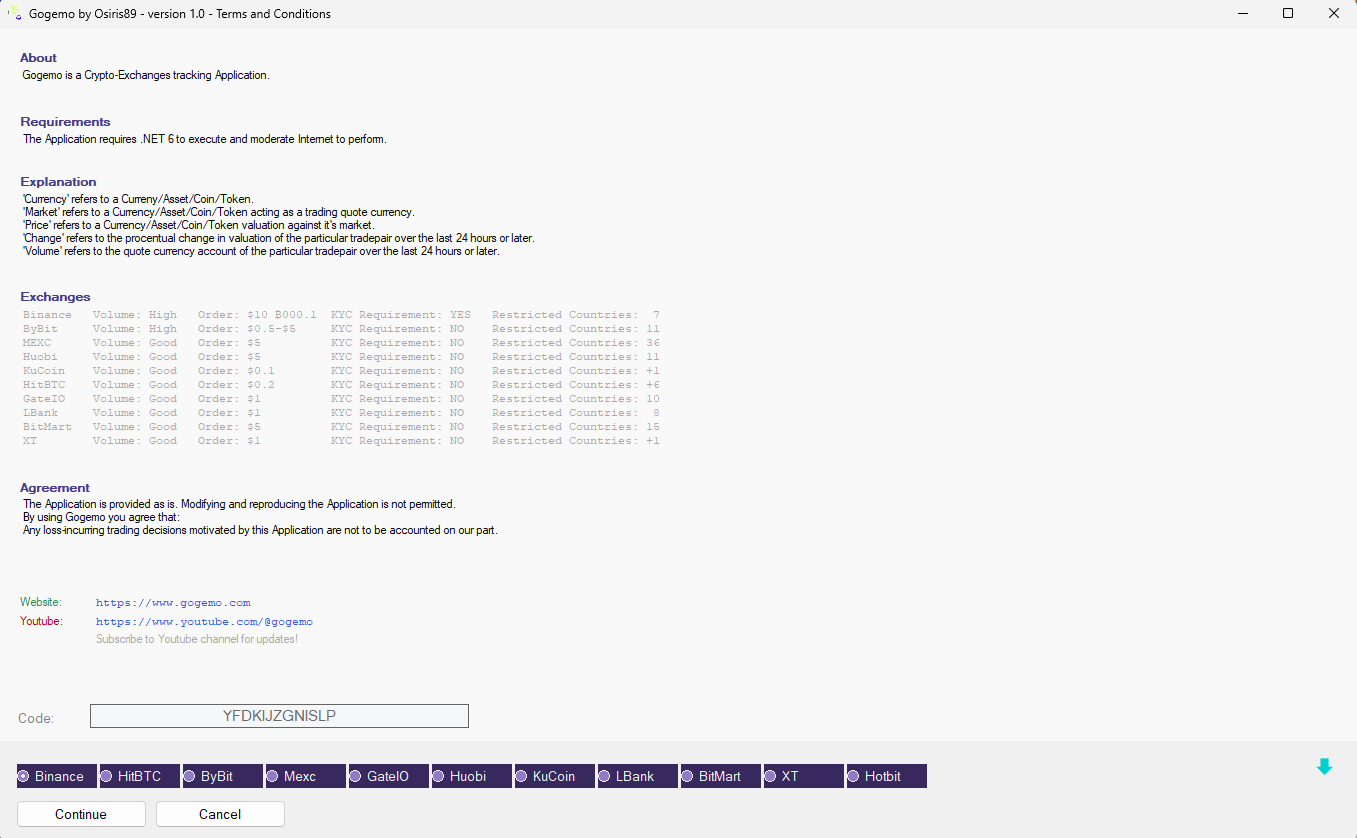Click the Agreement heading
Screen dimensions: 1357x838
pos(55,488)
